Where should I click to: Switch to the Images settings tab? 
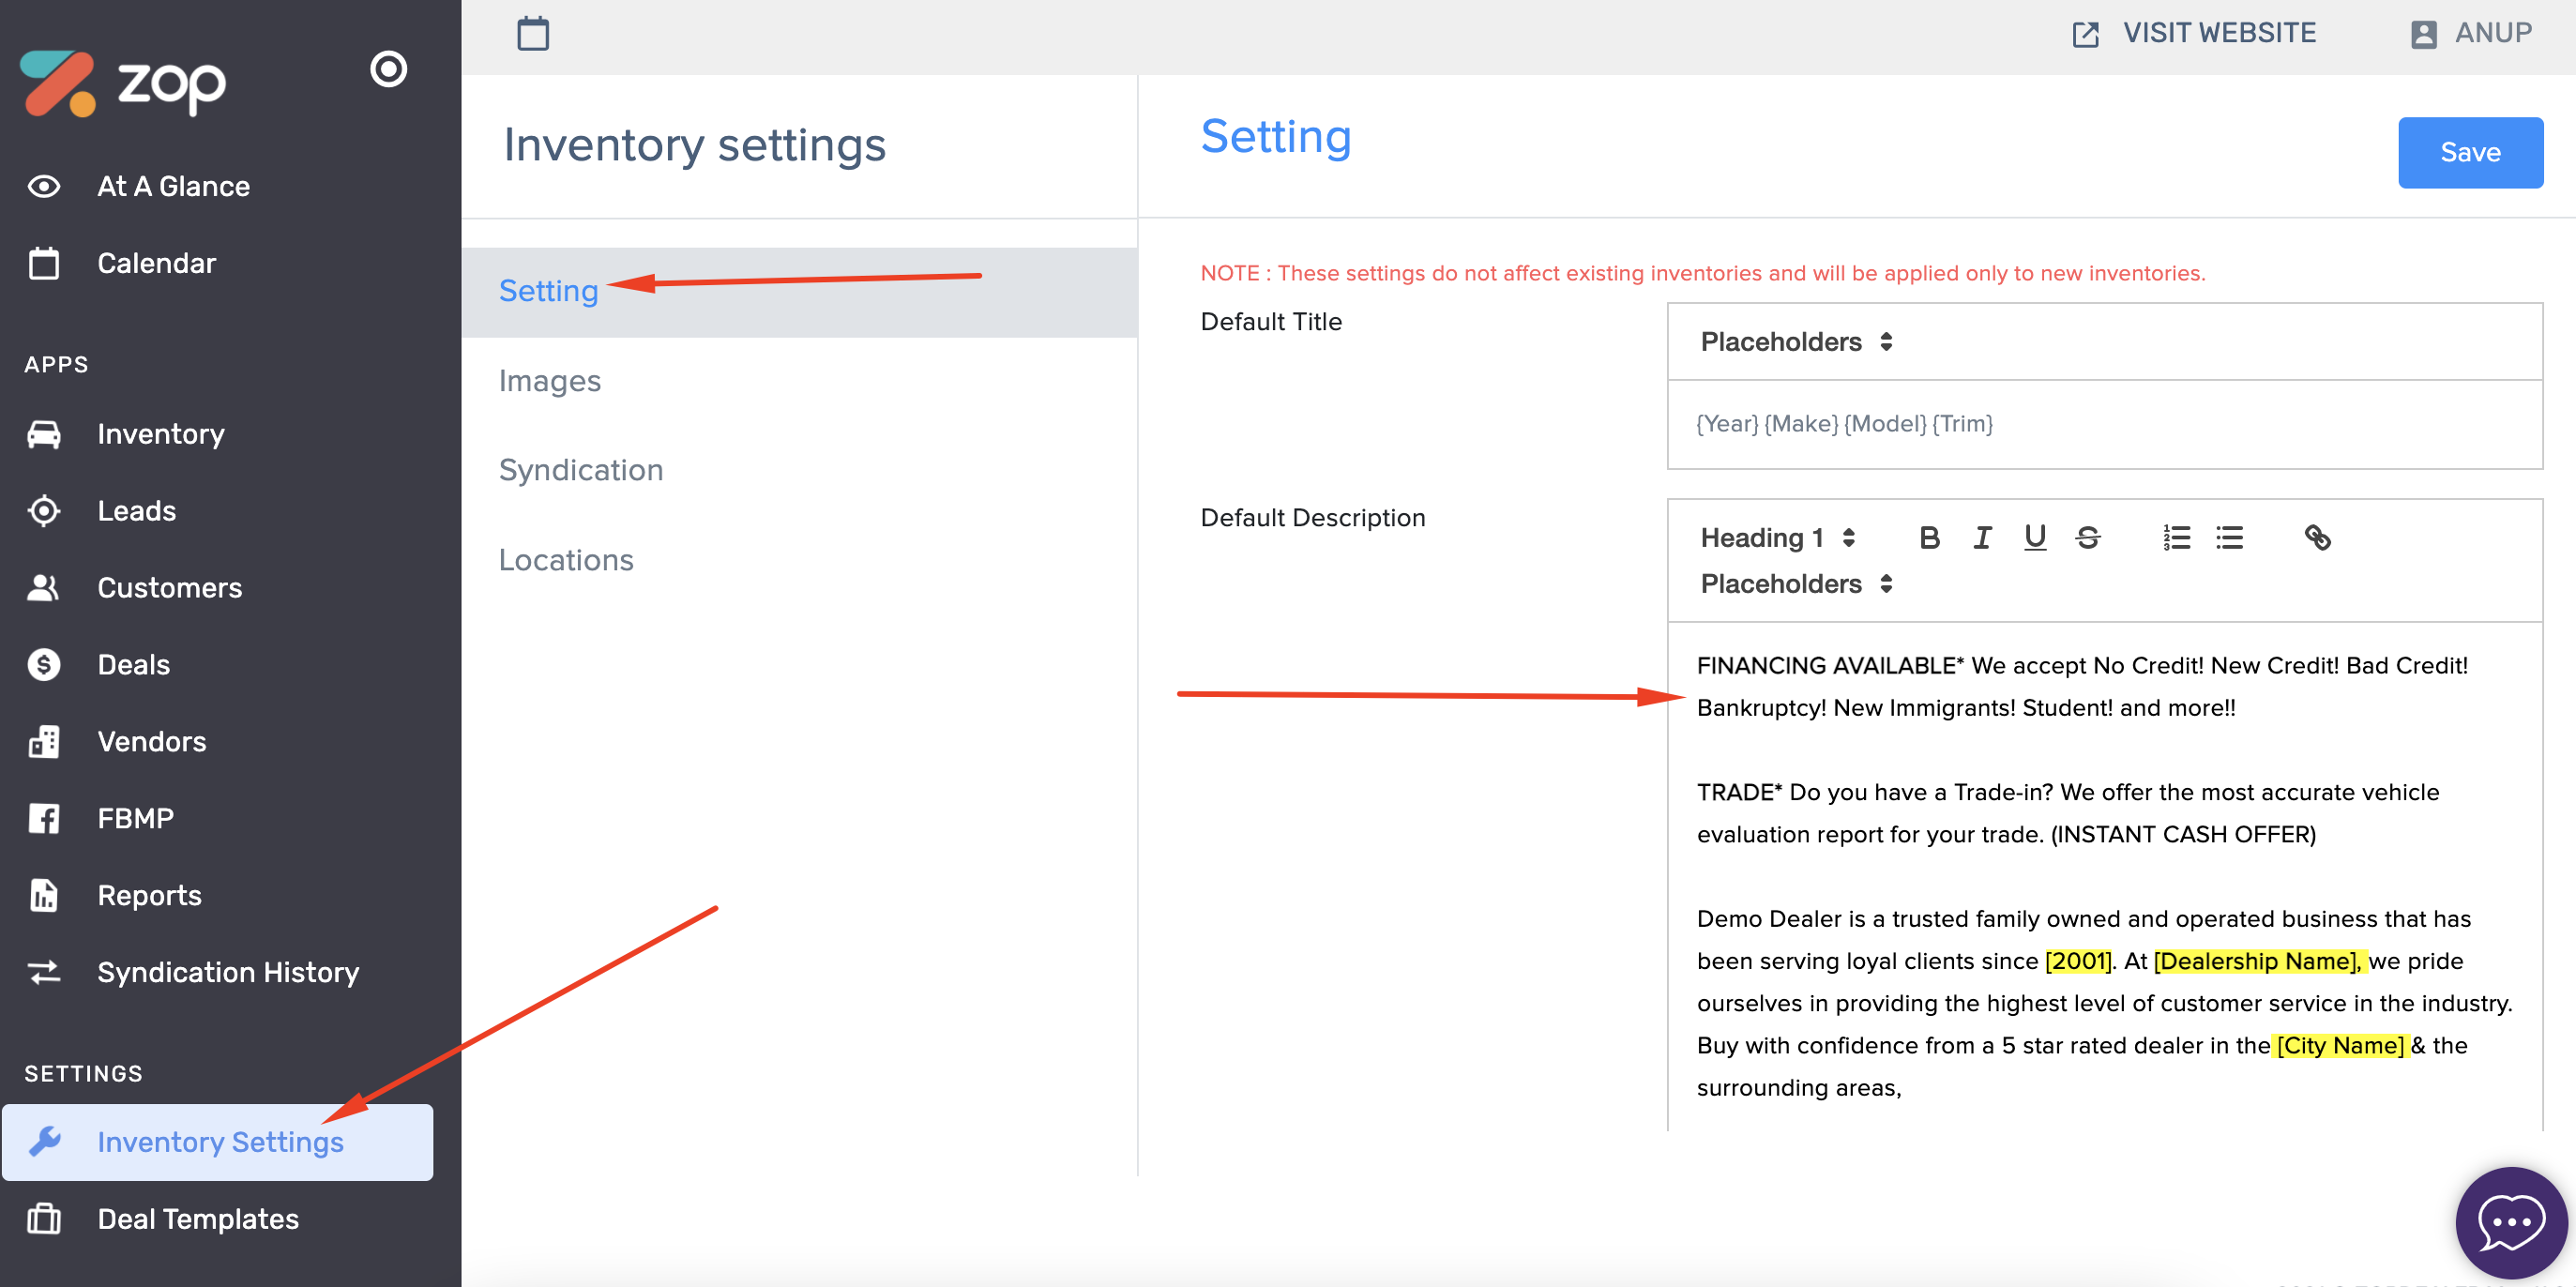(x=550, y=381)
